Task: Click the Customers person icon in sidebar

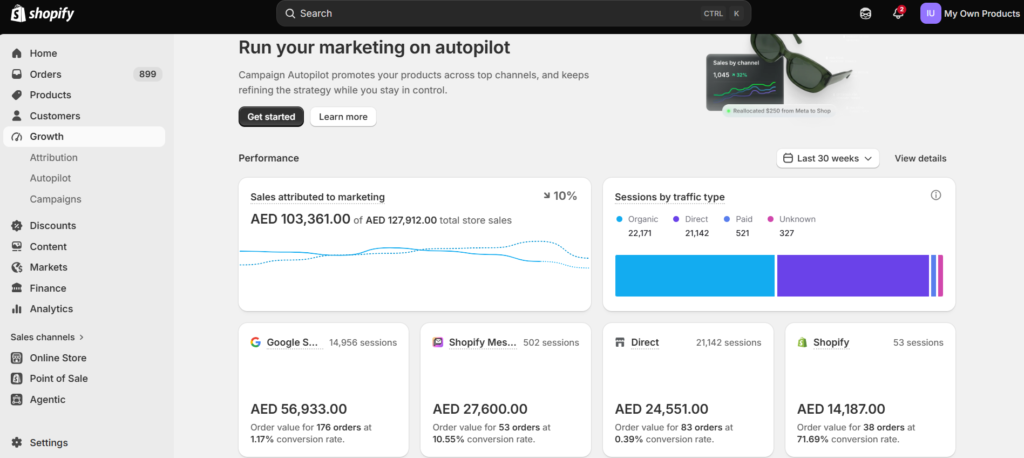Action: 17,116
